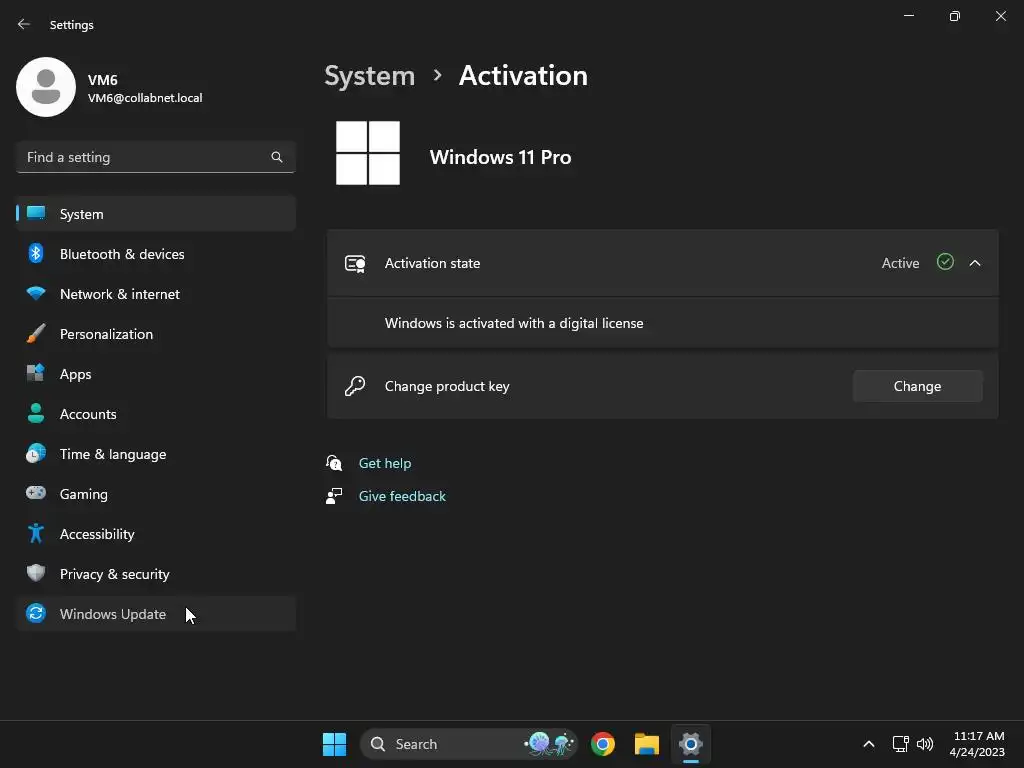Open Accessibility settings

click(156, 534)
